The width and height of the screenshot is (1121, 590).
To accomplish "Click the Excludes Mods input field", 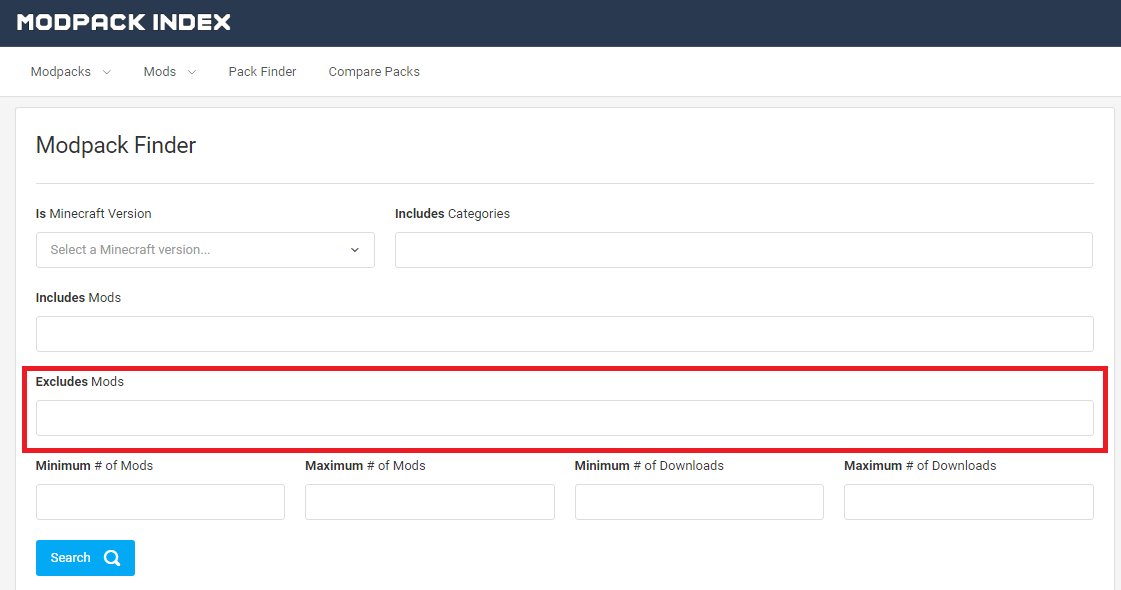I will click(564, 418).
